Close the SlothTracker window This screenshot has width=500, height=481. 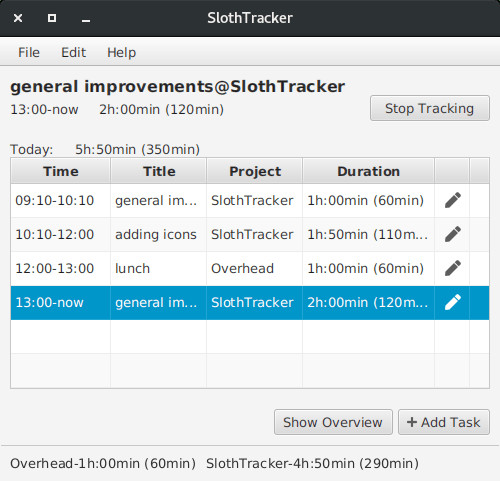[18, 18]
